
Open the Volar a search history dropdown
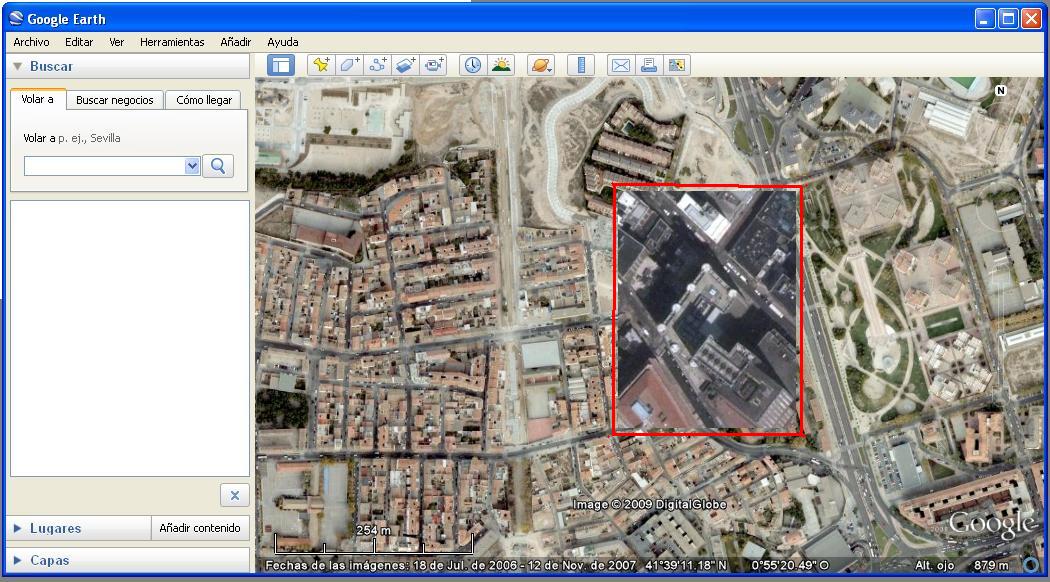coord(193,166)
